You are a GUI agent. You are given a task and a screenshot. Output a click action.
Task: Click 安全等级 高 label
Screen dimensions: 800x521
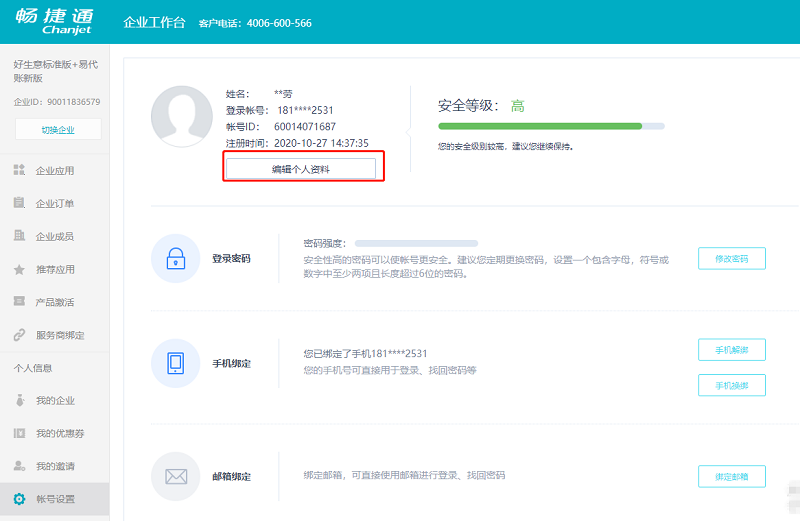481,106
